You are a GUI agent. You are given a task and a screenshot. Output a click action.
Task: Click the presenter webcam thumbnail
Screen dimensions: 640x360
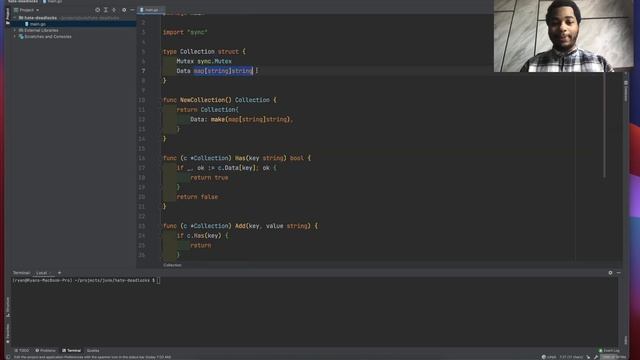[x=563, y=36]
